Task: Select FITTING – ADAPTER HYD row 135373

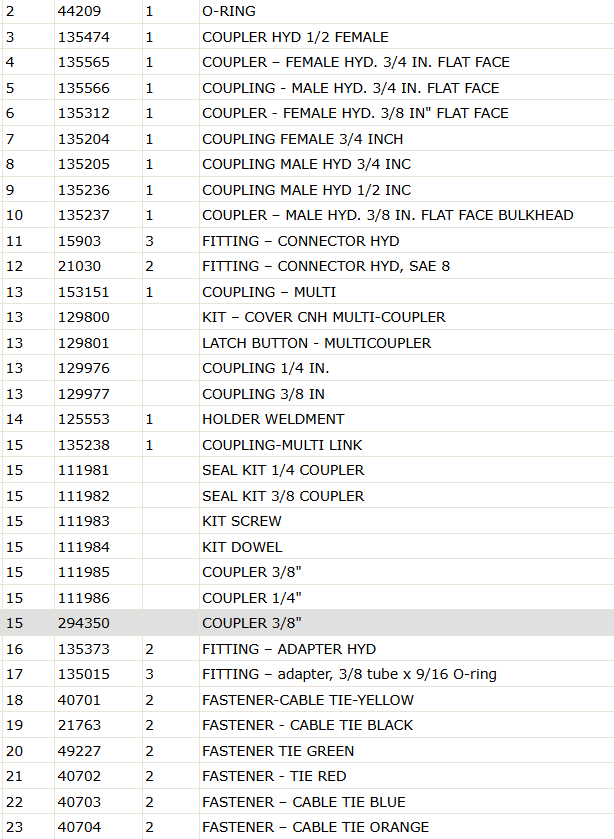Action: [307, 649]
